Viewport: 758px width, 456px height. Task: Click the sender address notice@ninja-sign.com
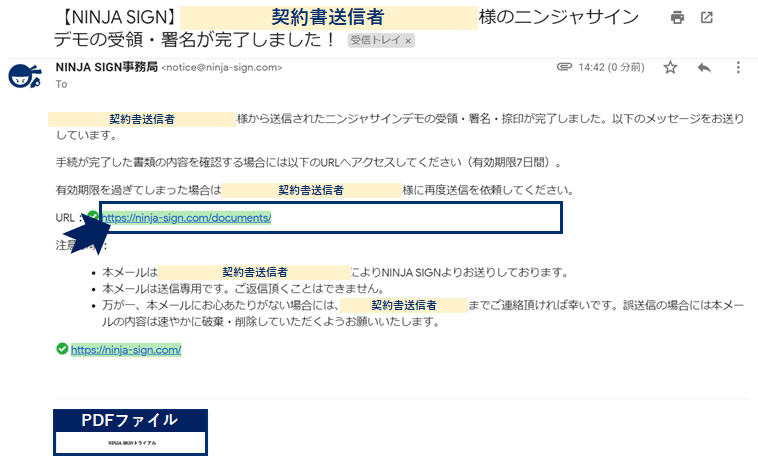click(x=221, y=68)
